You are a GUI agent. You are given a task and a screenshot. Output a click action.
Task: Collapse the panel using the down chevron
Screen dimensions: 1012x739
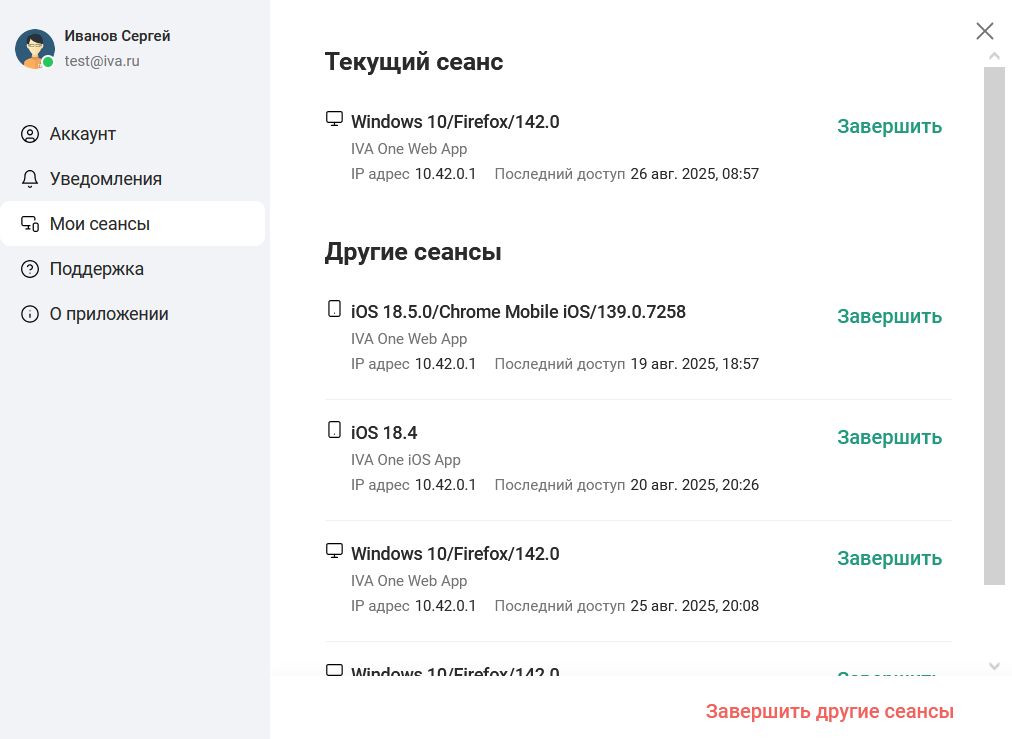coord(994,665)
